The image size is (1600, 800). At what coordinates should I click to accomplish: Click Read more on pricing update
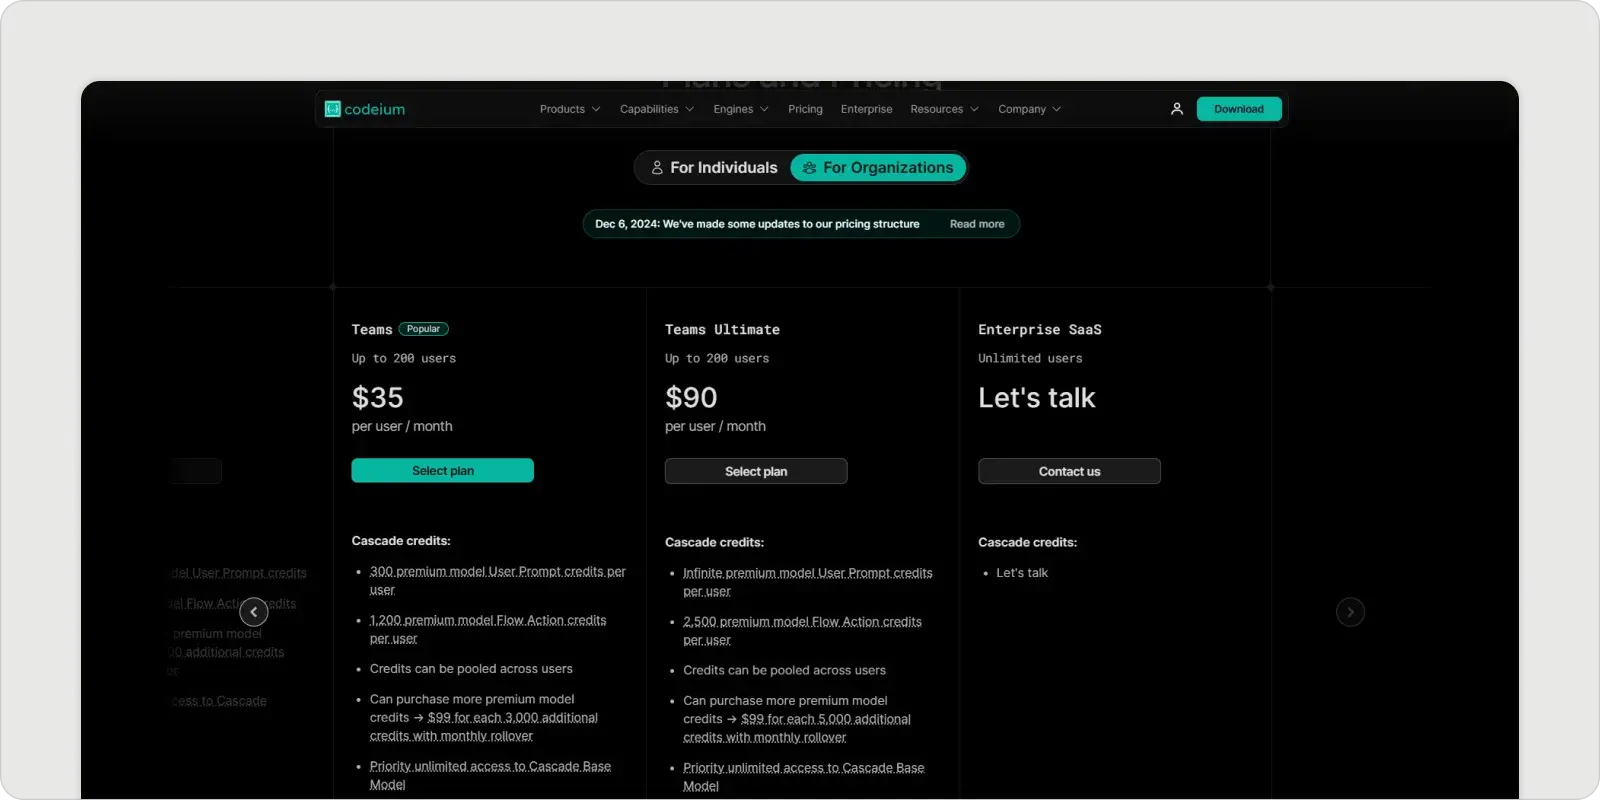[x=976, y=224]
